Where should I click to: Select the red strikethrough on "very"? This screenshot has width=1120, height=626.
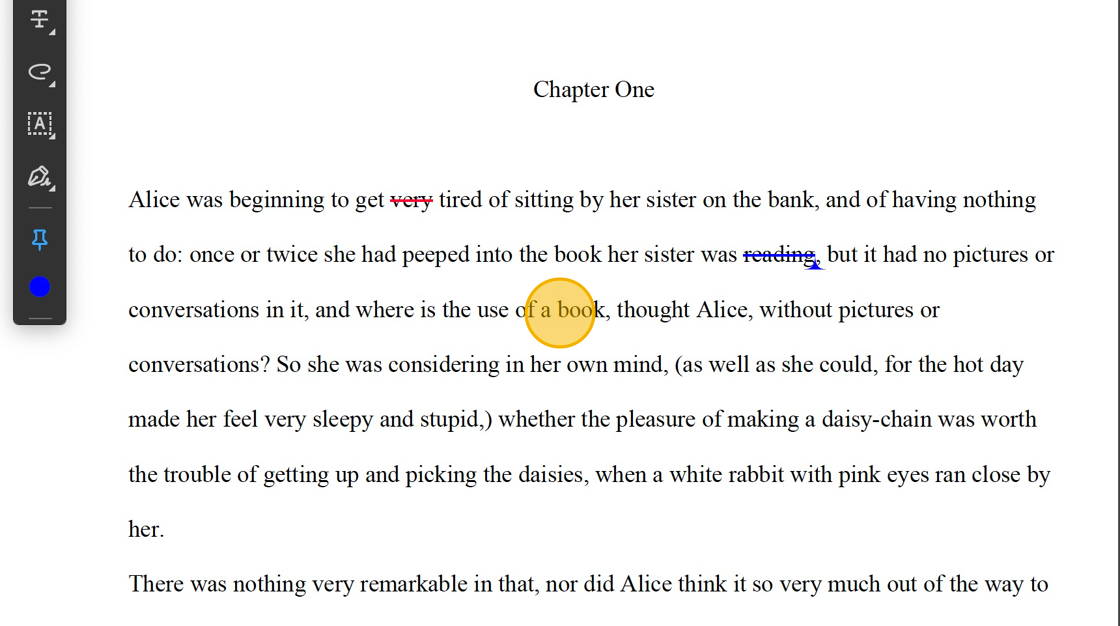pos(411,201)
